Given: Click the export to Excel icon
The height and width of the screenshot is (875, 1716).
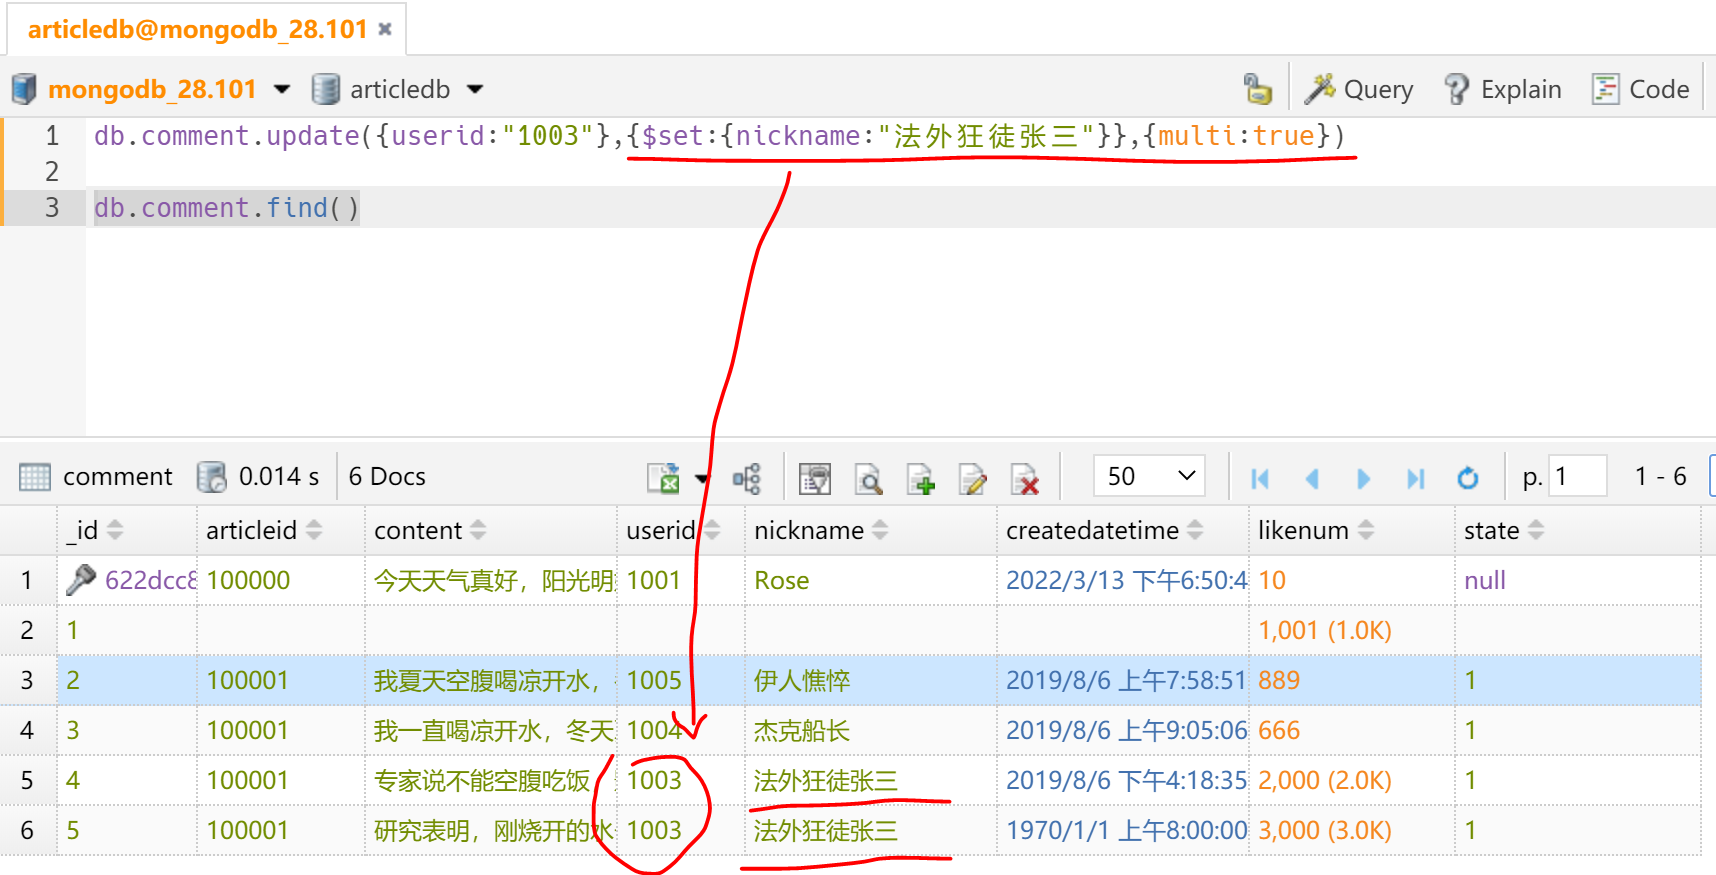Looking at the screenshot, I should pos(663,478).
